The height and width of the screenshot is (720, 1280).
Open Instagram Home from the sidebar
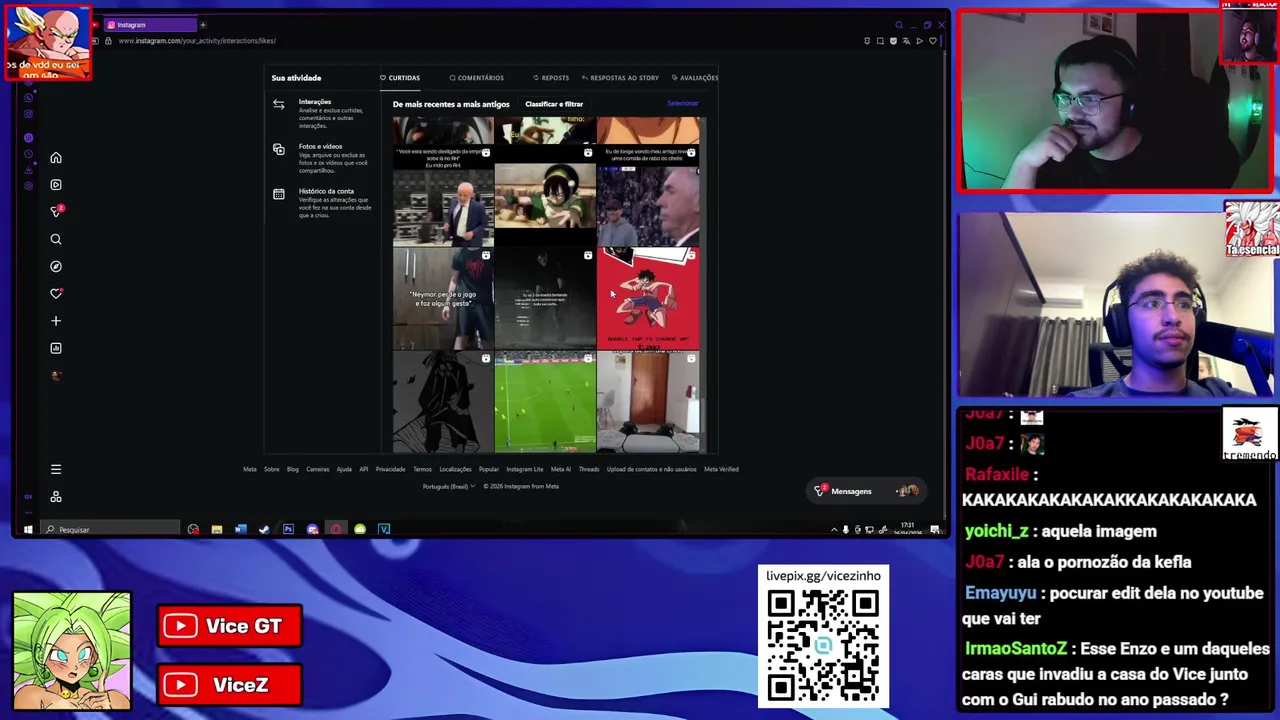[x=56, y=158]
